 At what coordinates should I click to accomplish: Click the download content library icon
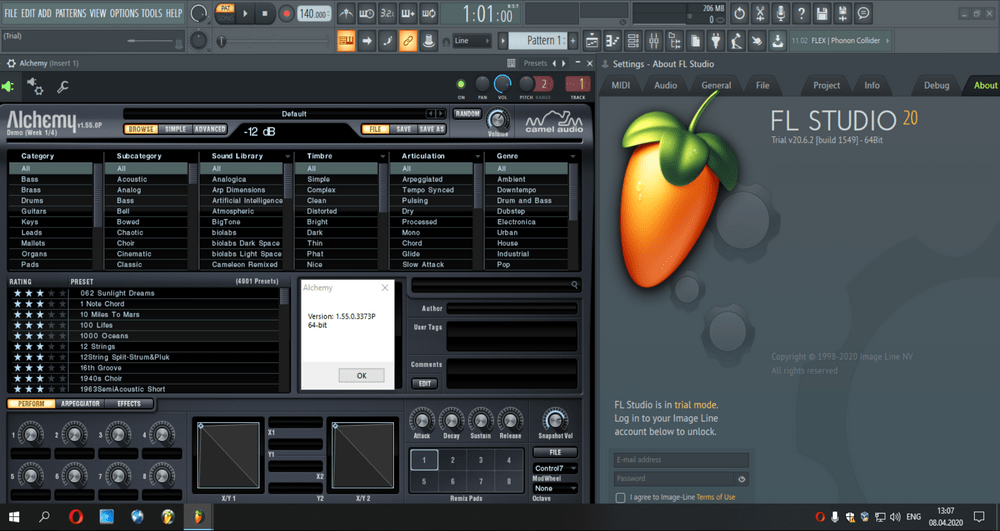[x=777, y=41]
